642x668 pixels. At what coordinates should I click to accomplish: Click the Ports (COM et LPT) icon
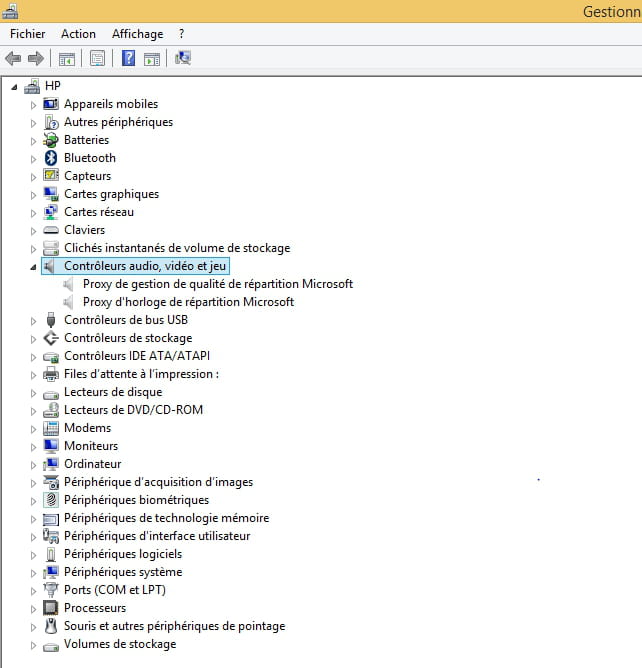(x=51, y=590)
